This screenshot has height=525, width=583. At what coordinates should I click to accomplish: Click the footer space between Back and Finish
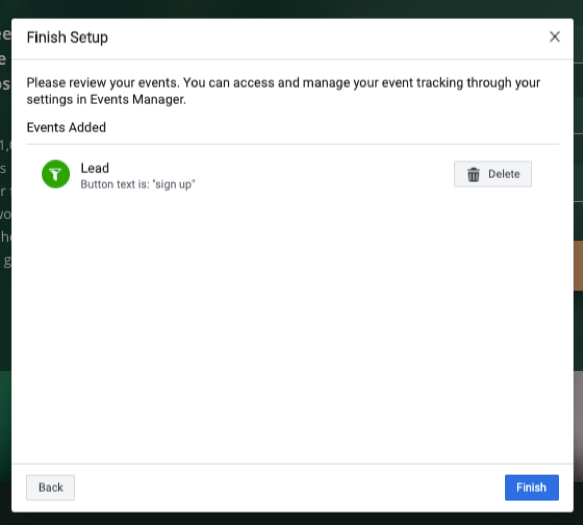click(x=290, y=487)
